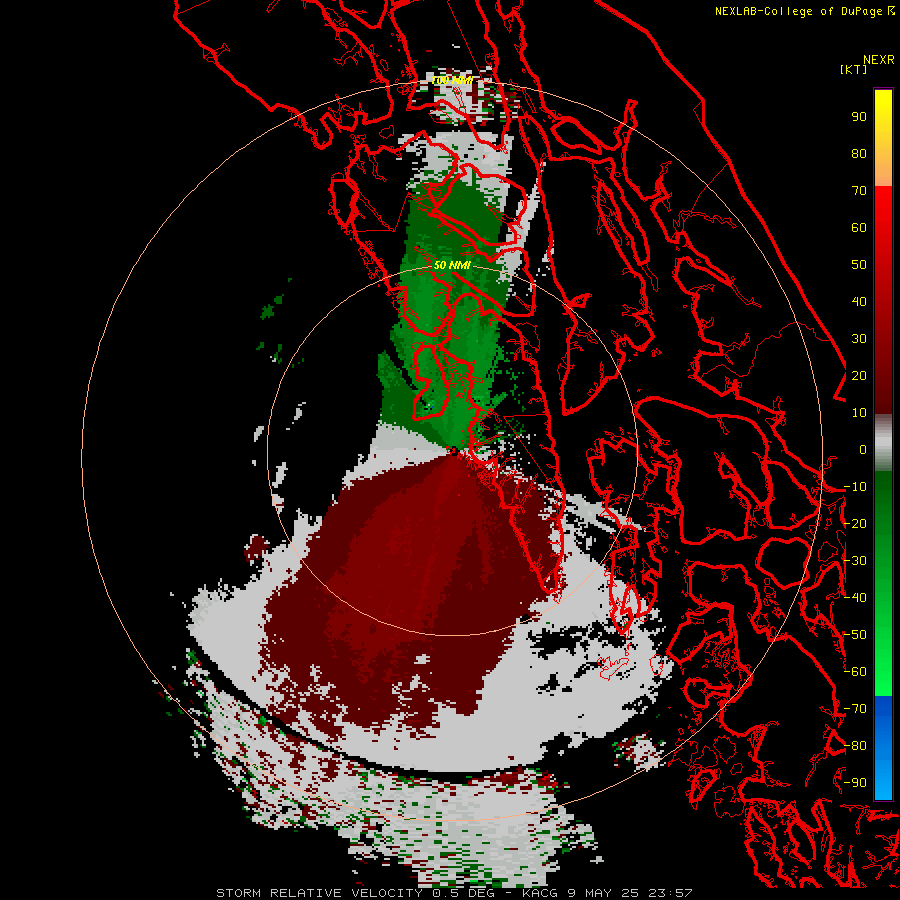Click the 70 value on velocity scale
Screen dimensions: 900x900
(x=859, y=191)
